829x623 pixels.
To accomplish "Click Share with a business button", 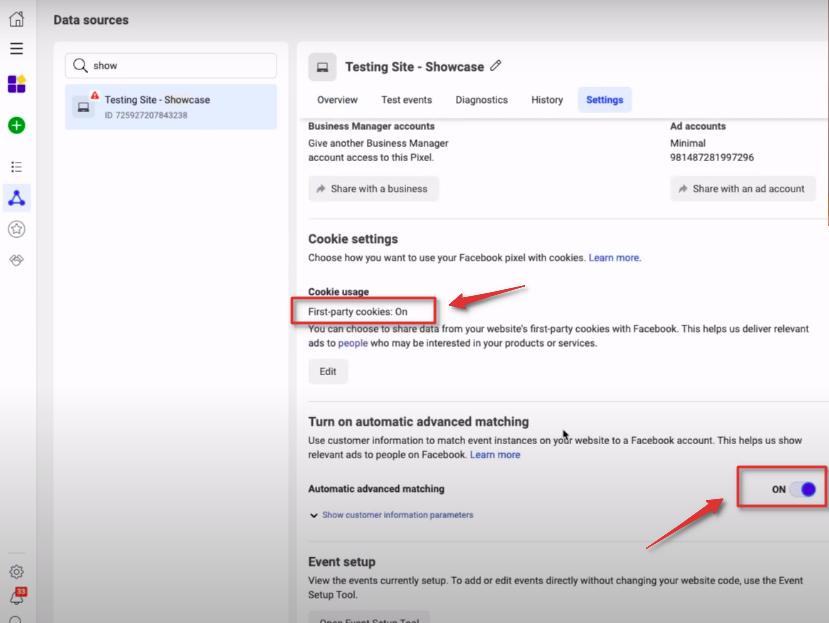I will point(373,189).
